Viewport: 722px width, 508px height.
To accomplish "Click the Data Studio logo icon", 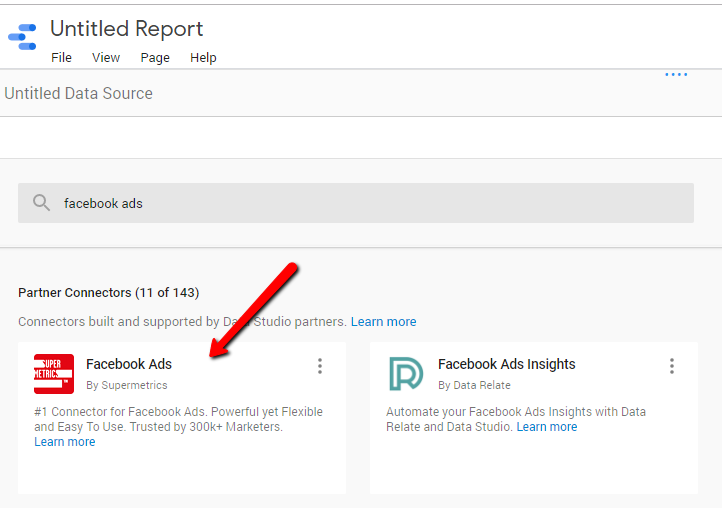I will coord(22,38).
